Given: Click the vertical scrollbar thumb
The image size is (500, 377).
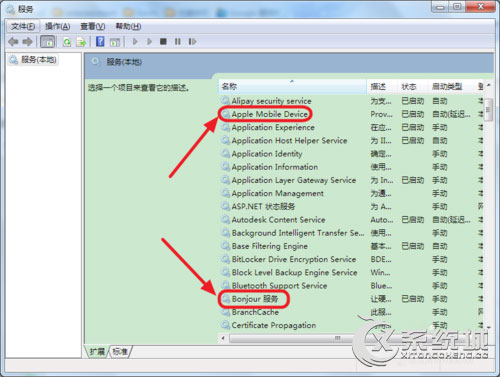Looking at the screenshot, I should 489,110.
